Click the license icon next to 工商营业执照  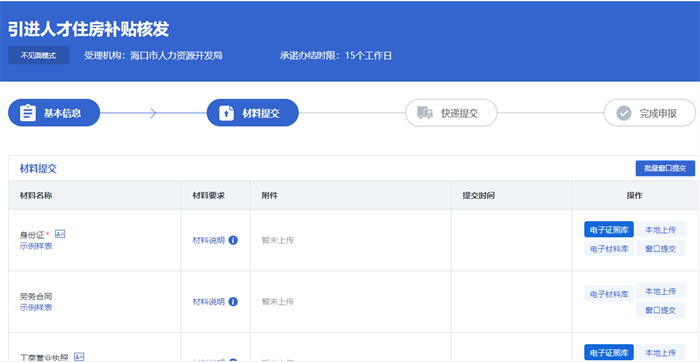79,357
